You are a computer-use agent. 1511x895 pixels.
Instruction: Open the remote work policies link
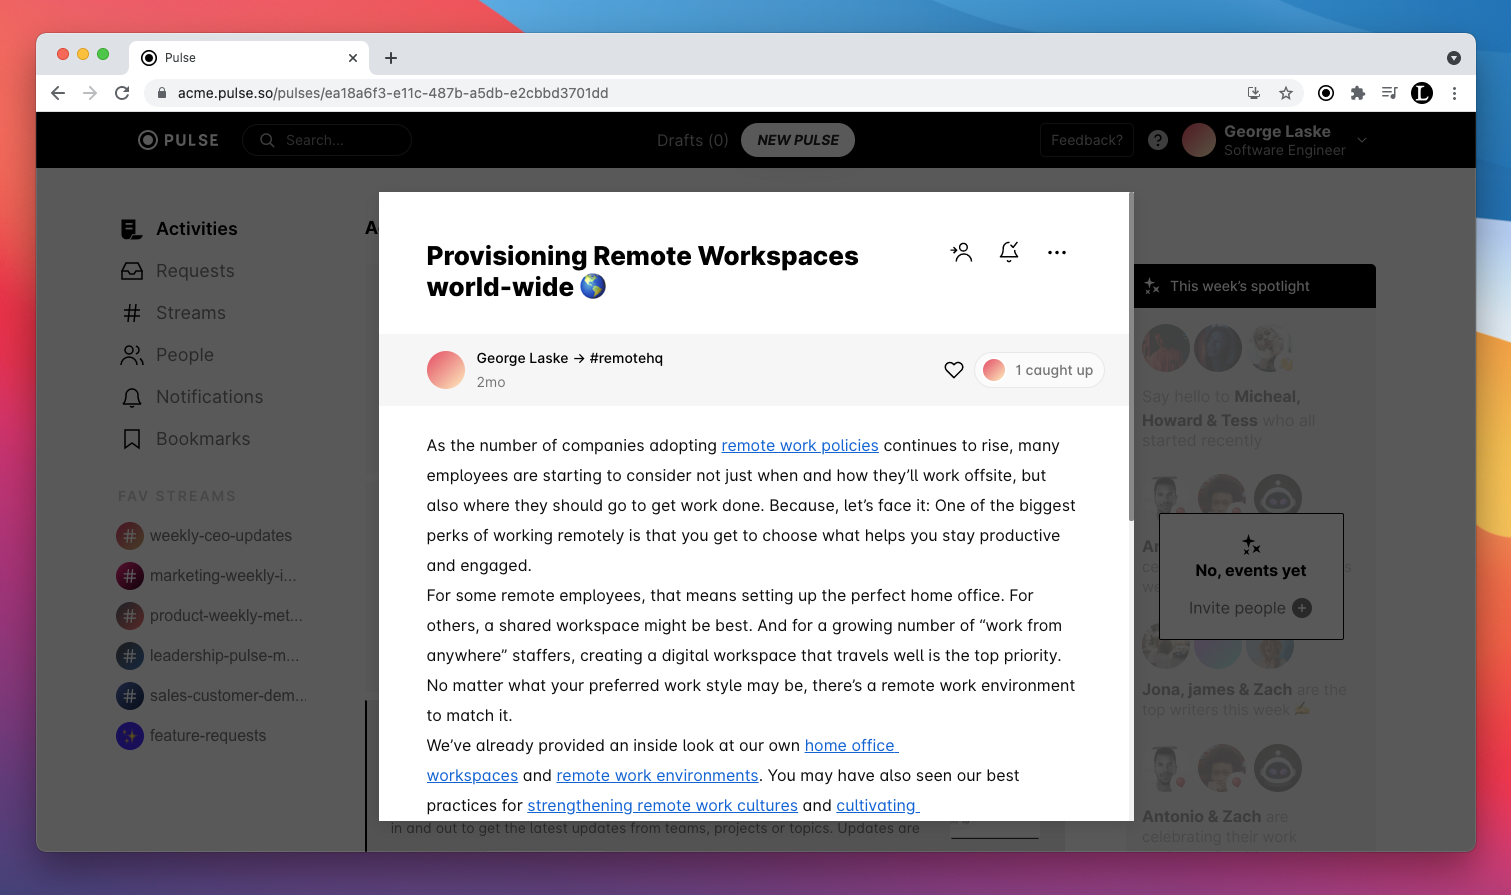(x=799, y=446)
